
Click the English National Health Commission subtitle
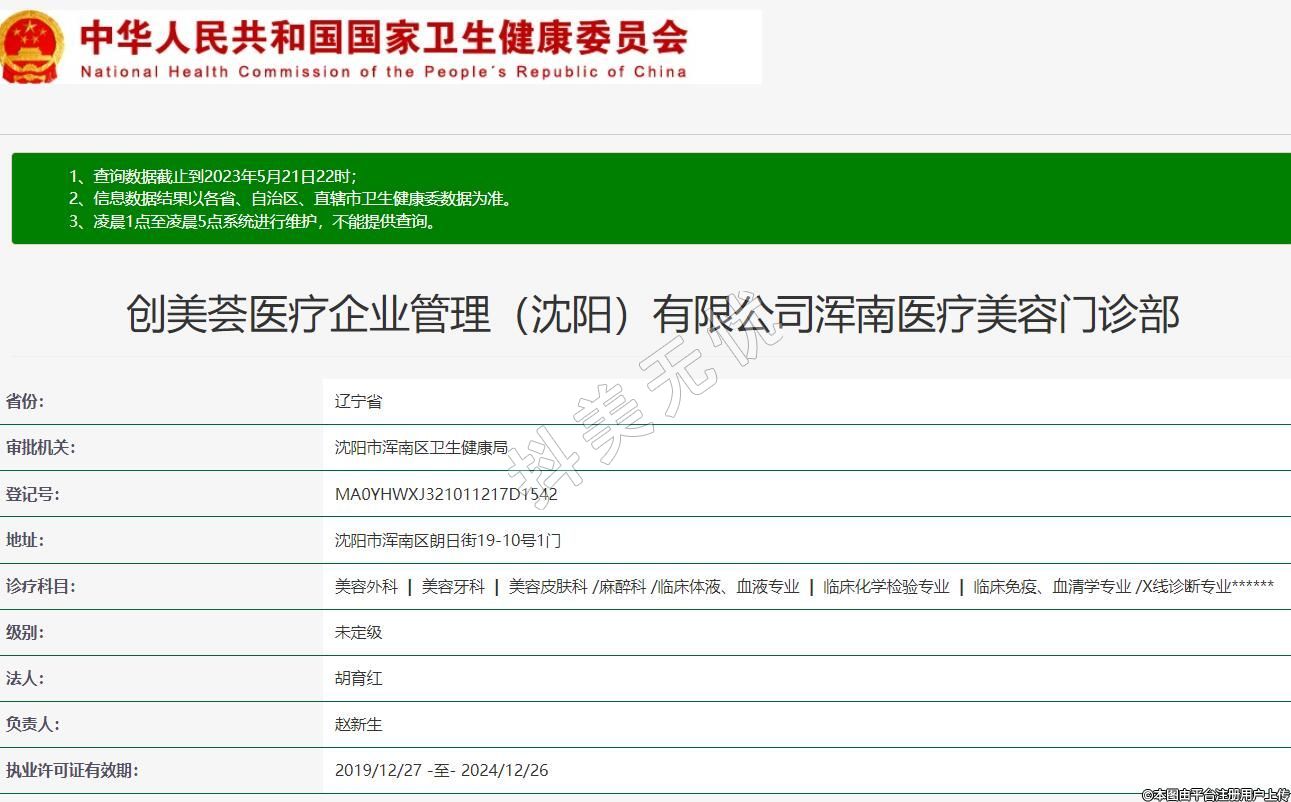click(383, 72)
